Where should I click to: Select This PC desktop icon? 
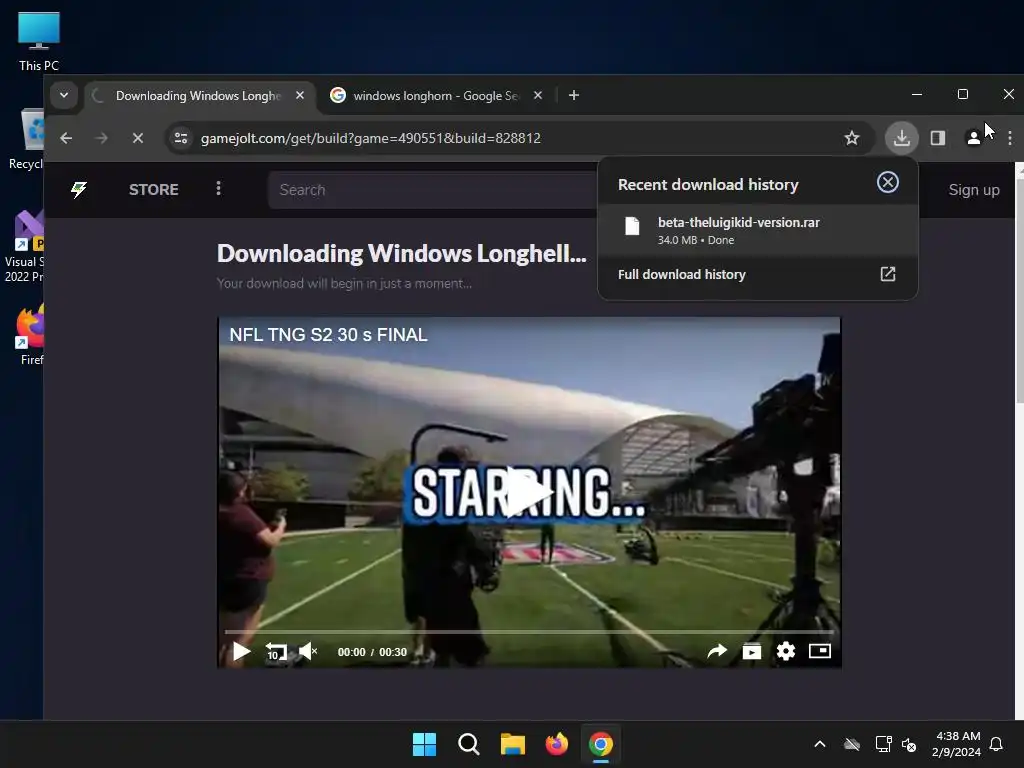(39, 41)
